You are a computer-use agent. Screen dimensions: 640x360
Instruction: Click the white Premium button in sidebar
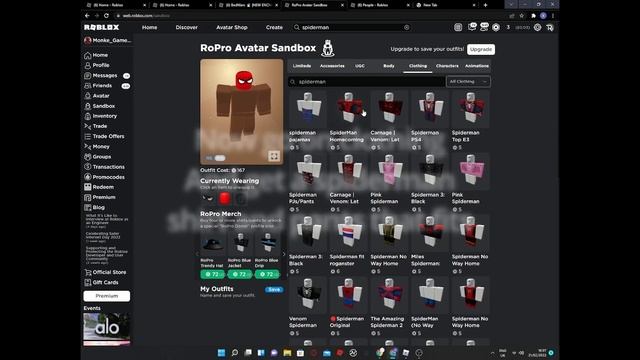click(107, 296)
